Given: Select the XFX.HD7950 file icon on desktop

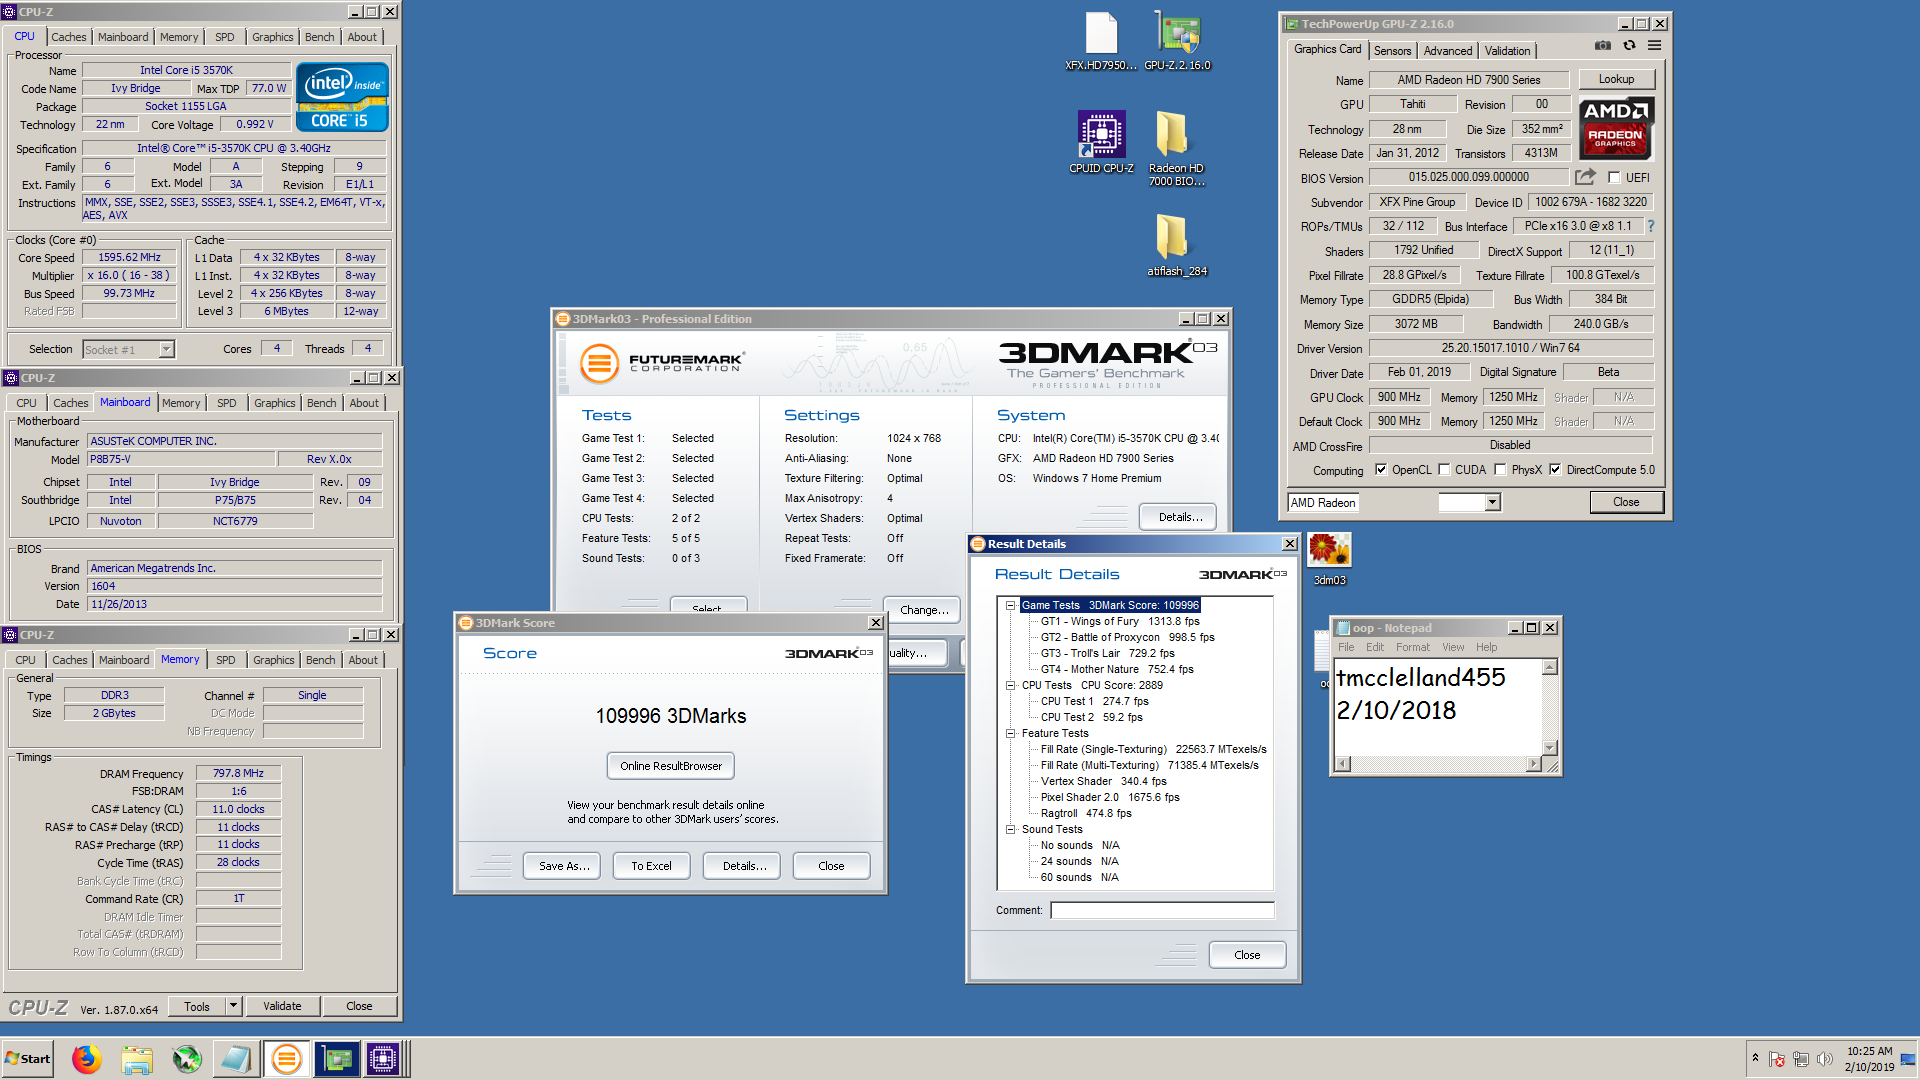Looking at the screenshot, I should (x=1101, y=41).
